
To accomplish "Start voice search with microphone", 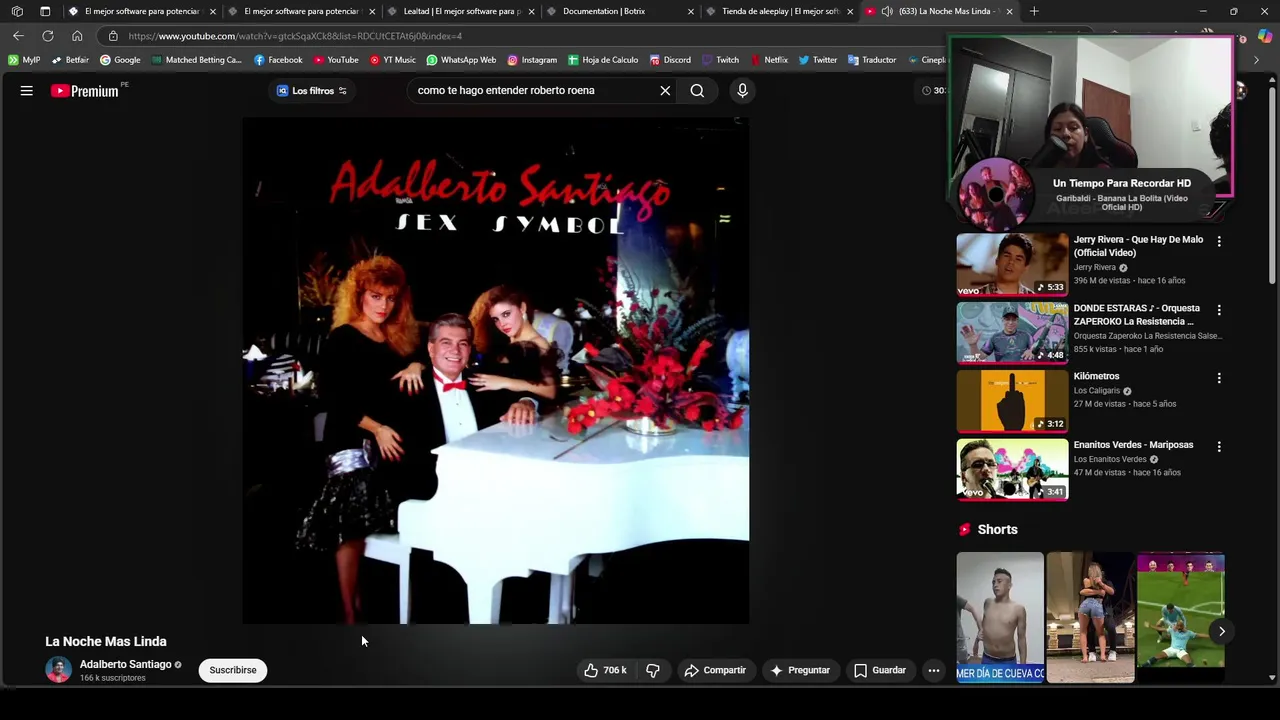I will click(742, 91).
